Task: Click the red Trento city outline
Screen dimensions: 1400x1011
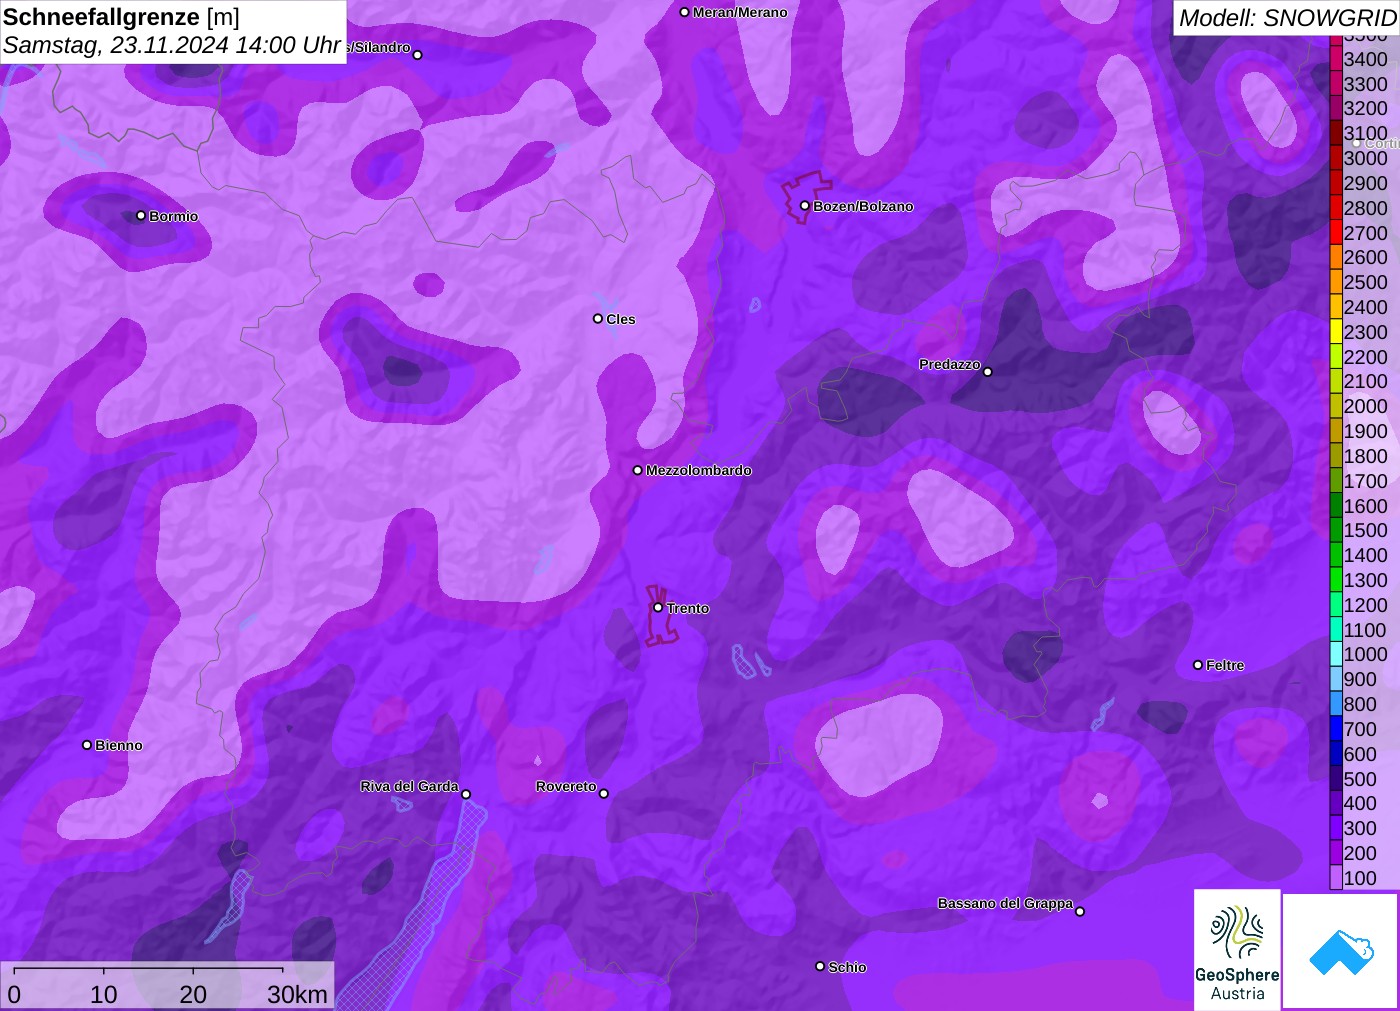Action: pyautogui.click(x=660, y=615)
